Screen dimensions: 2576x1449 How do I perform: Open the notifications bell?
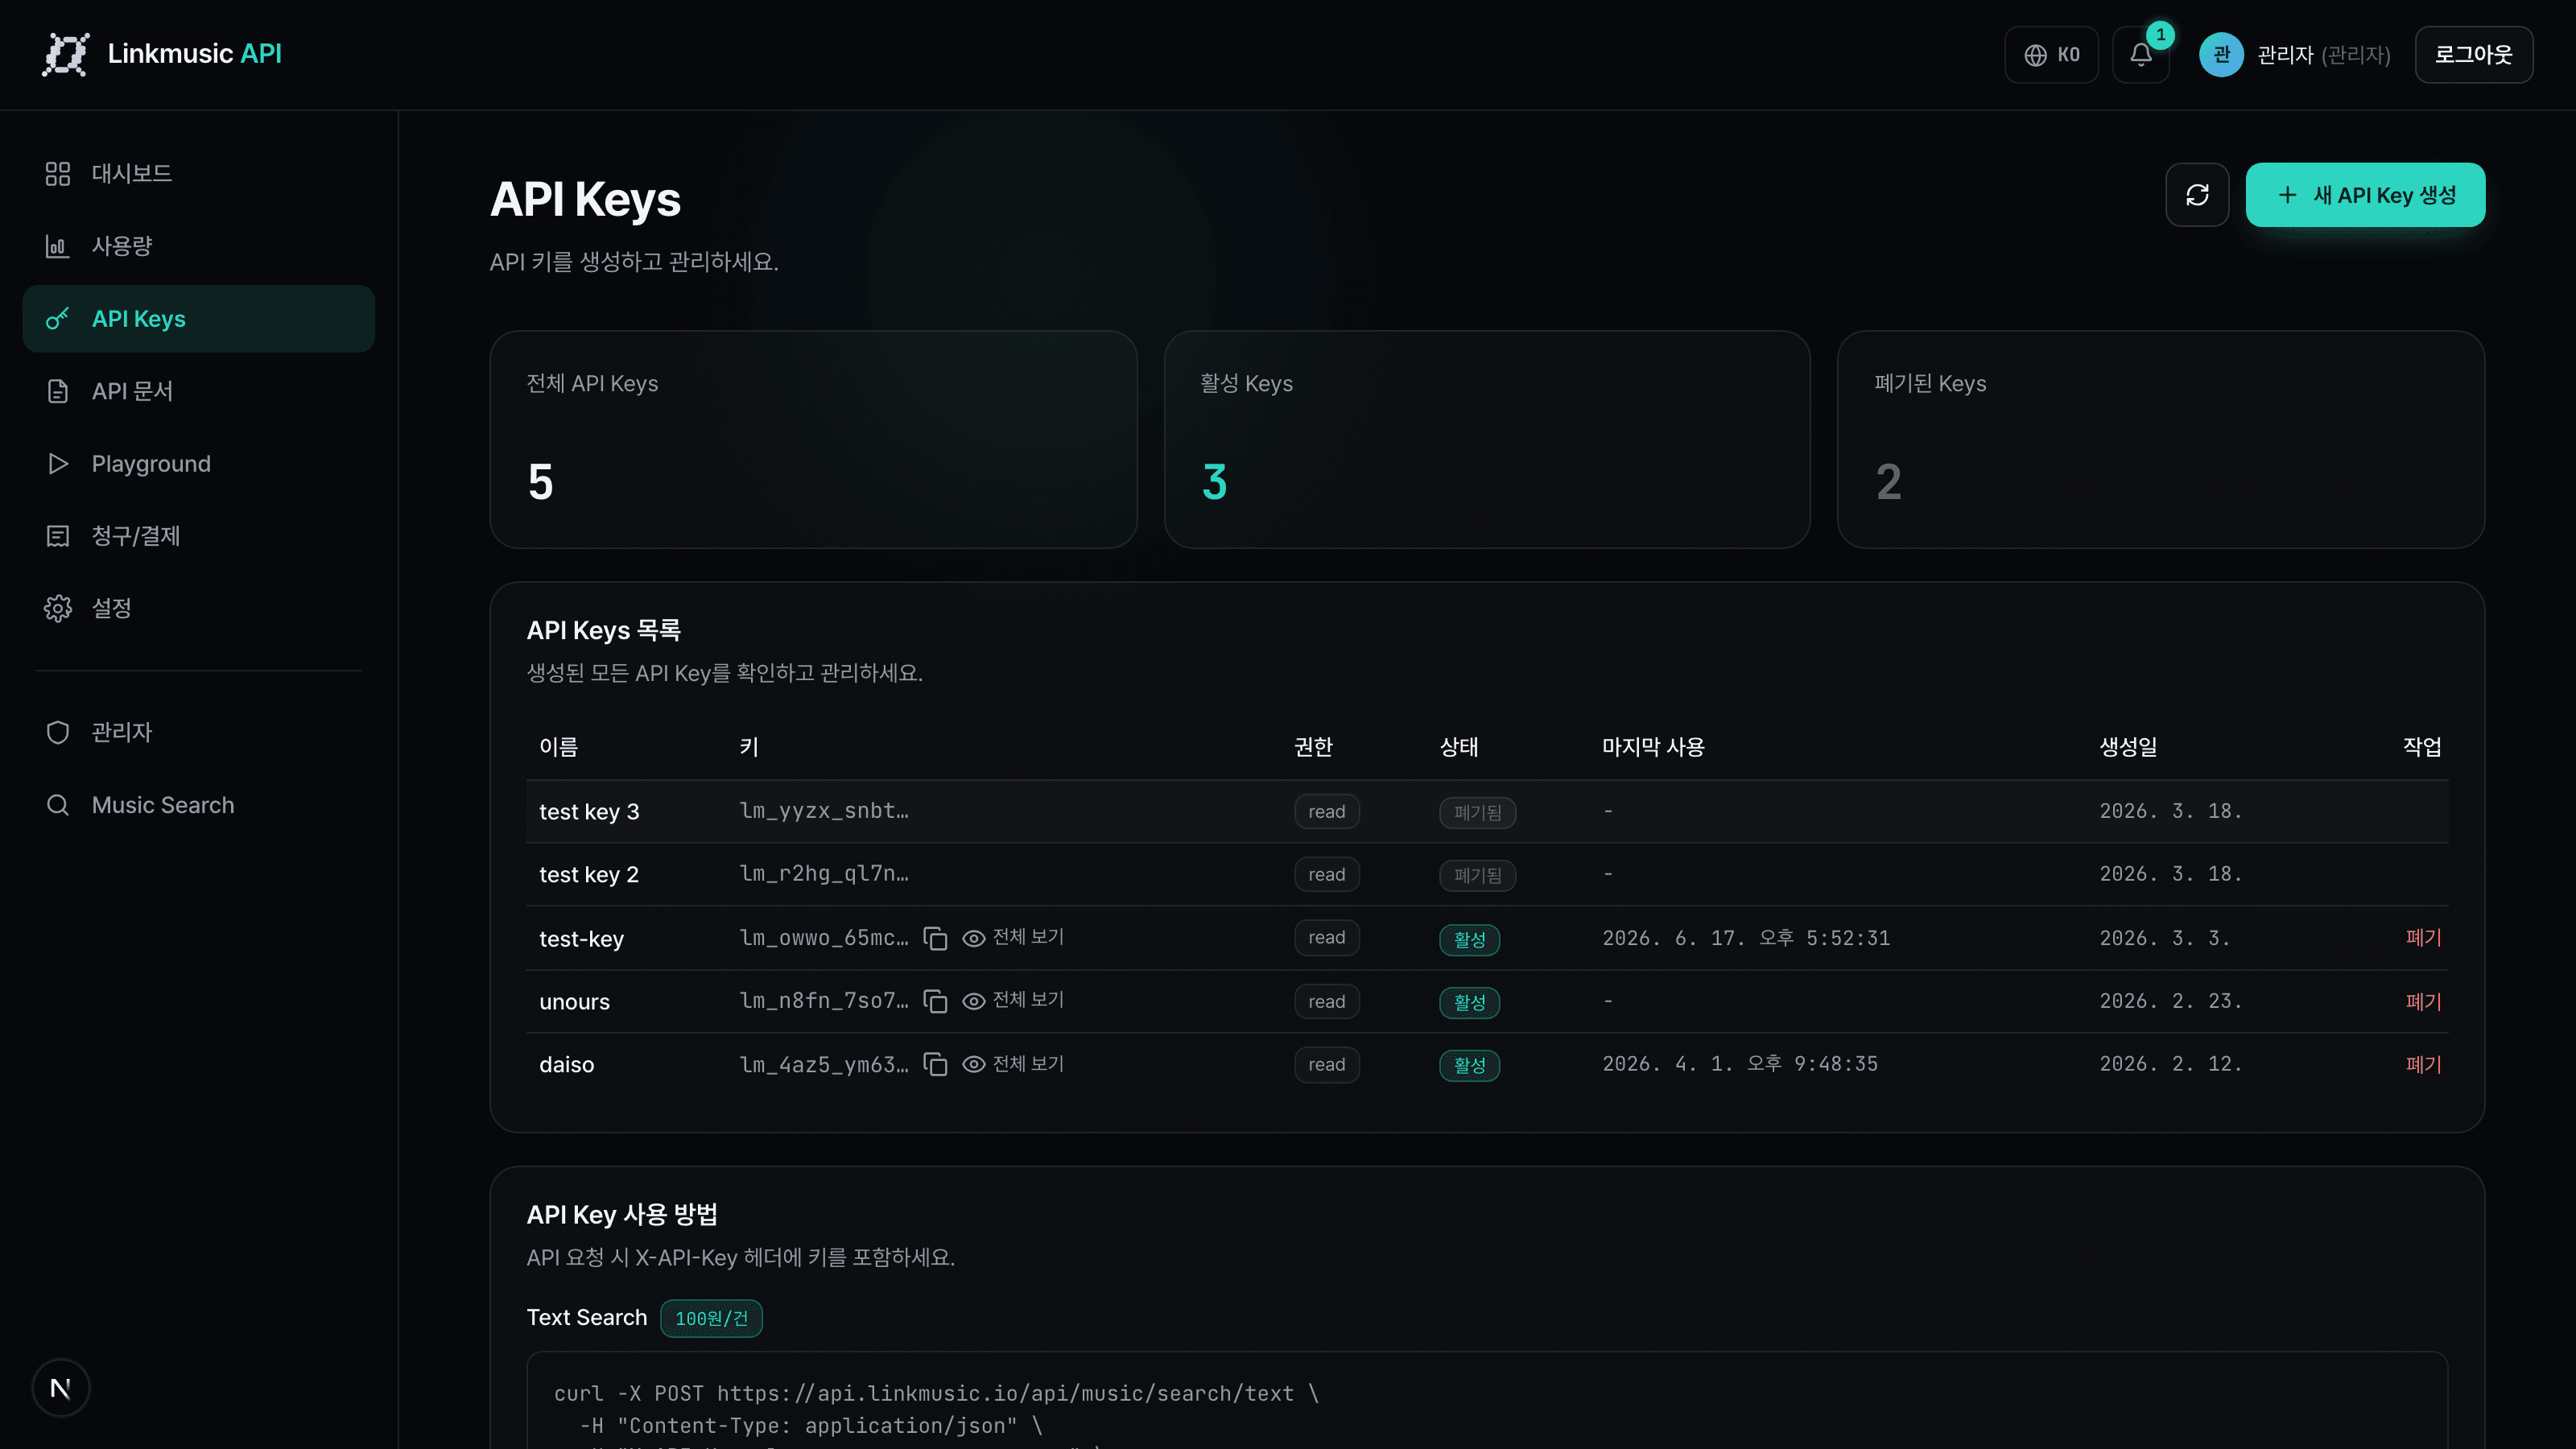click(x=2141, y=54)
